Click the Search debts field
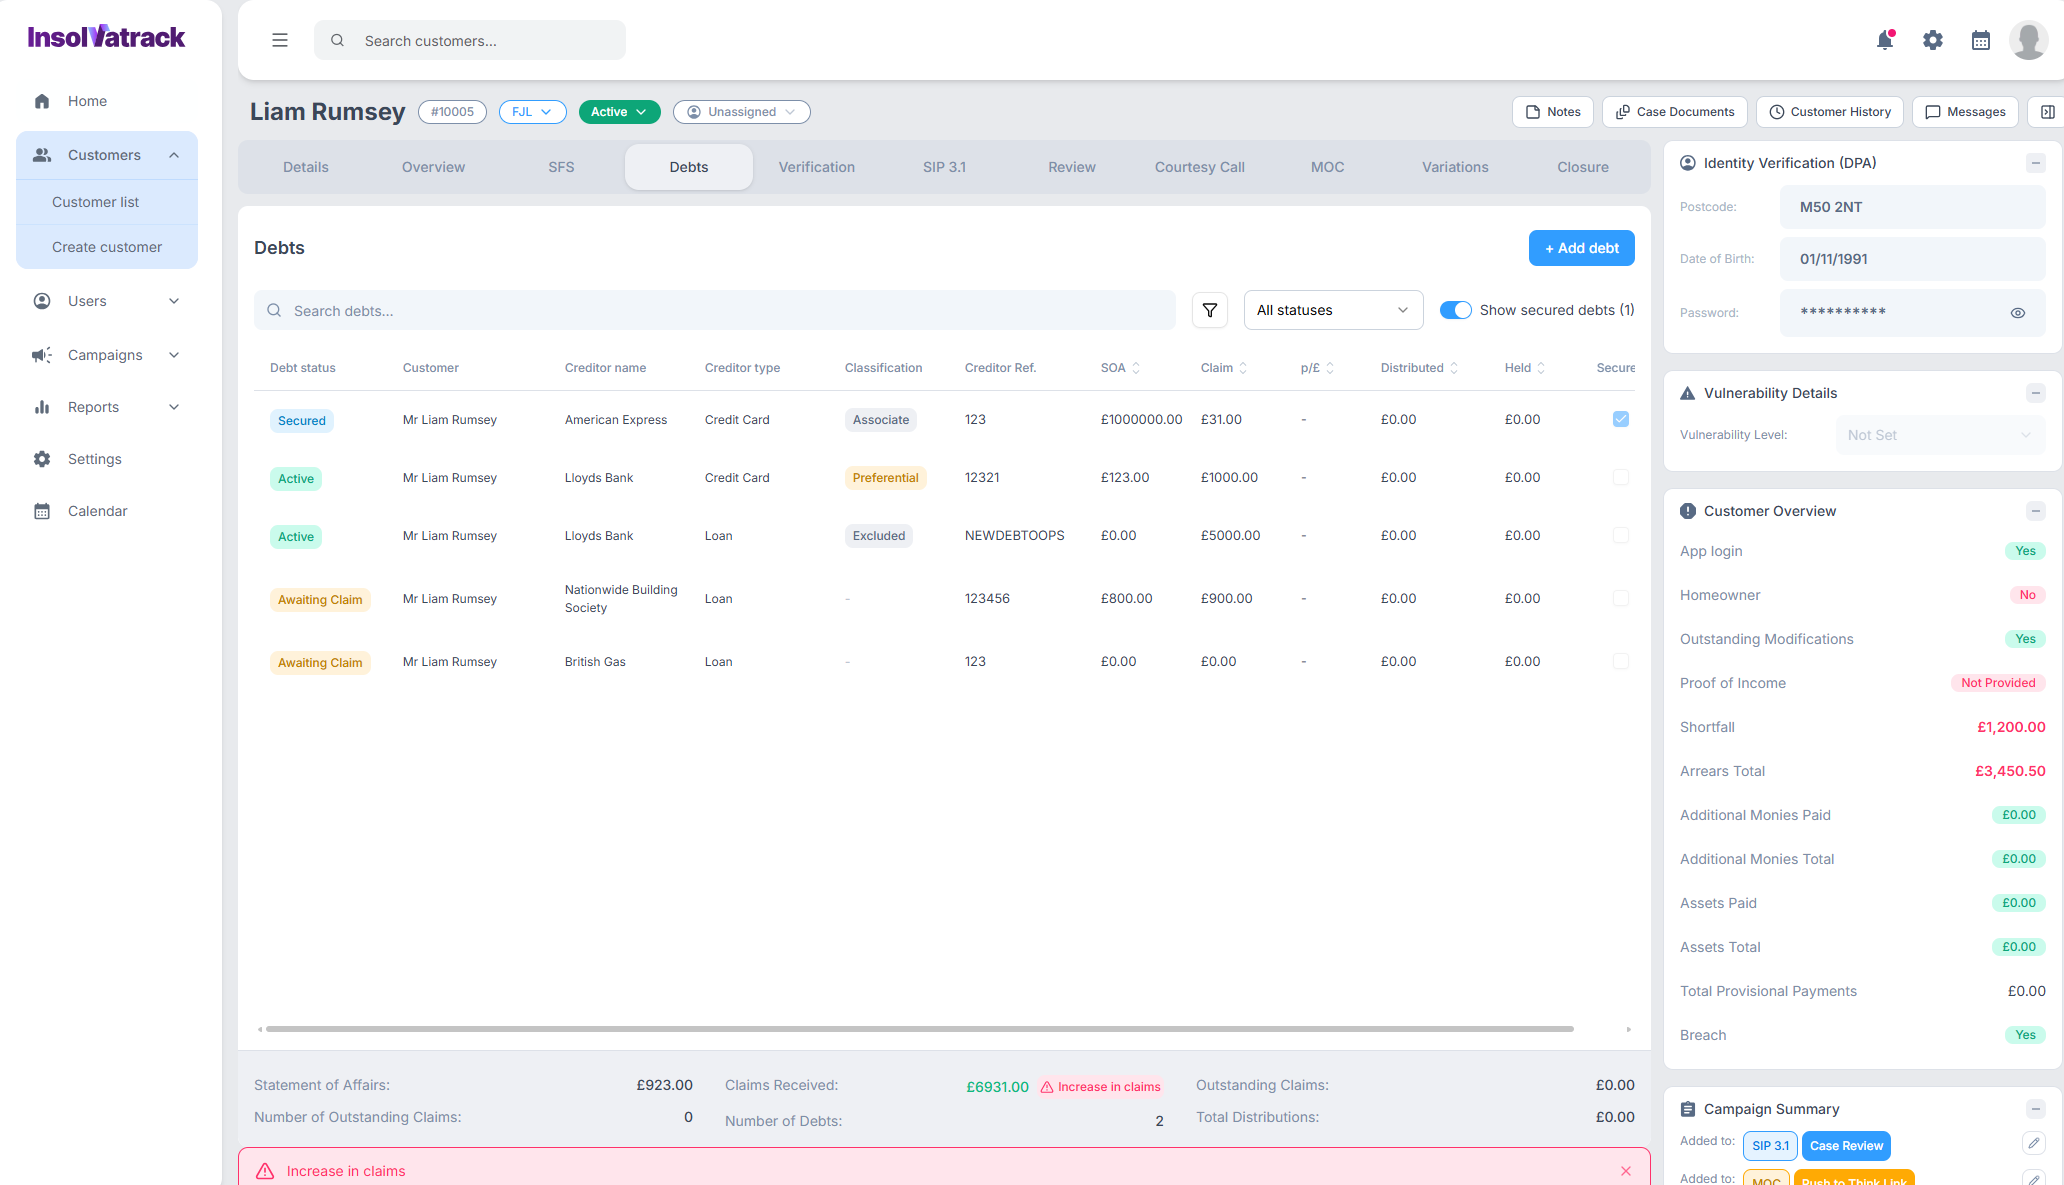Screen dimensions: 2064x1185 [x=715, y=310]
